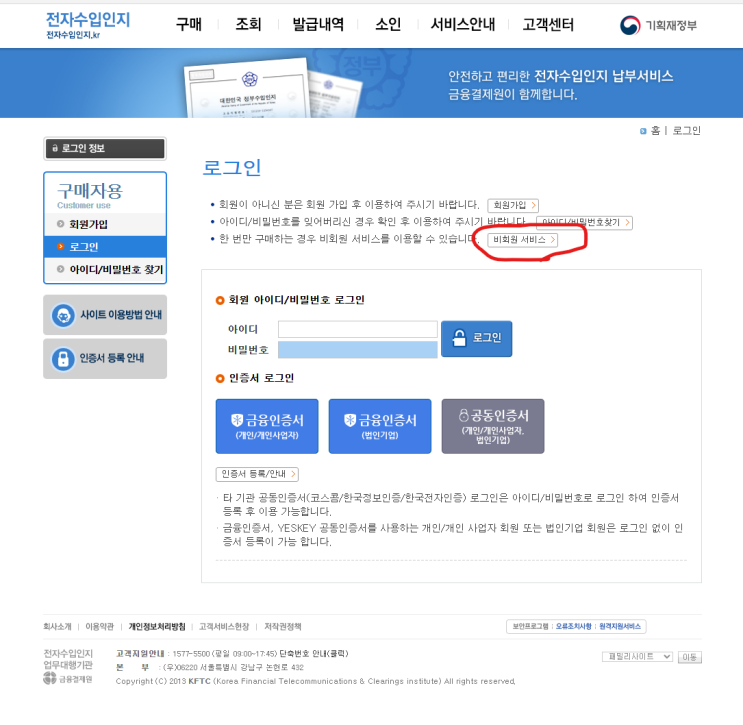Click the 회원가입 arrow button

pos(513,205)
